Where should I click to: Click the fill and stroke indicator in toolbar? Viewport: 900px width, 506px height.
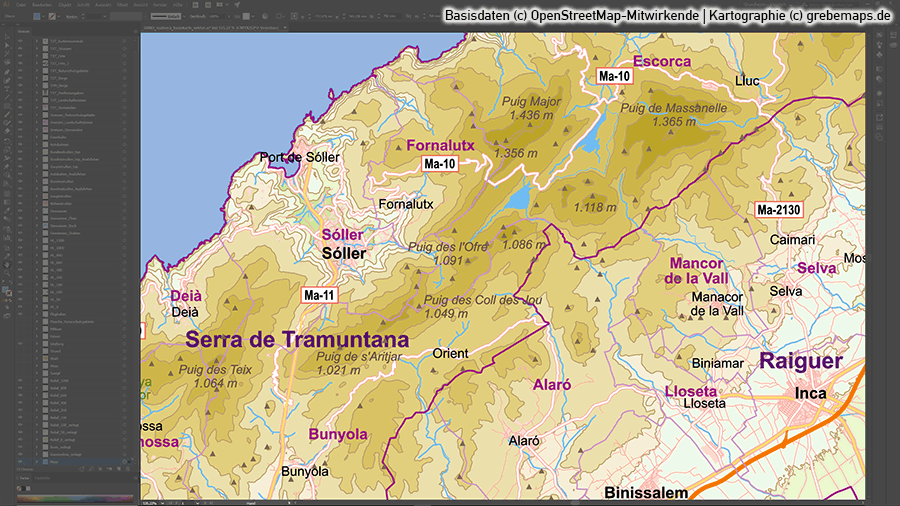click(7, 291)
